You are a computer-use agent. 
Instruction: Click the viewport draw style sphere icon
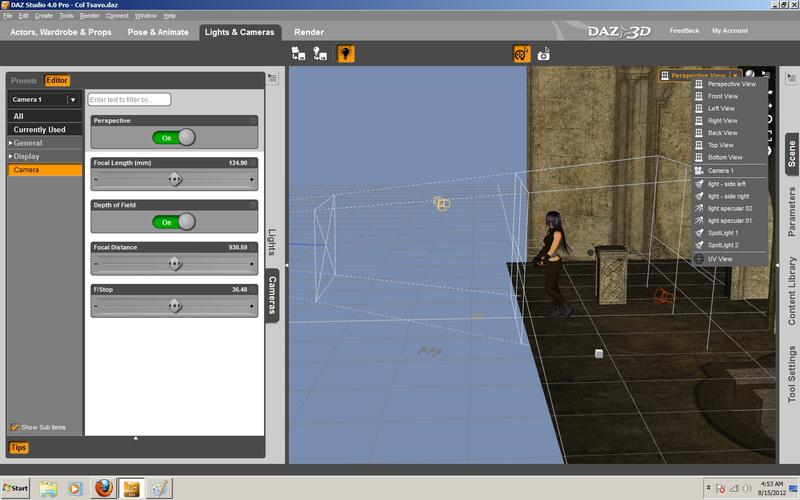pyautogui.click(x=750, y=74)
